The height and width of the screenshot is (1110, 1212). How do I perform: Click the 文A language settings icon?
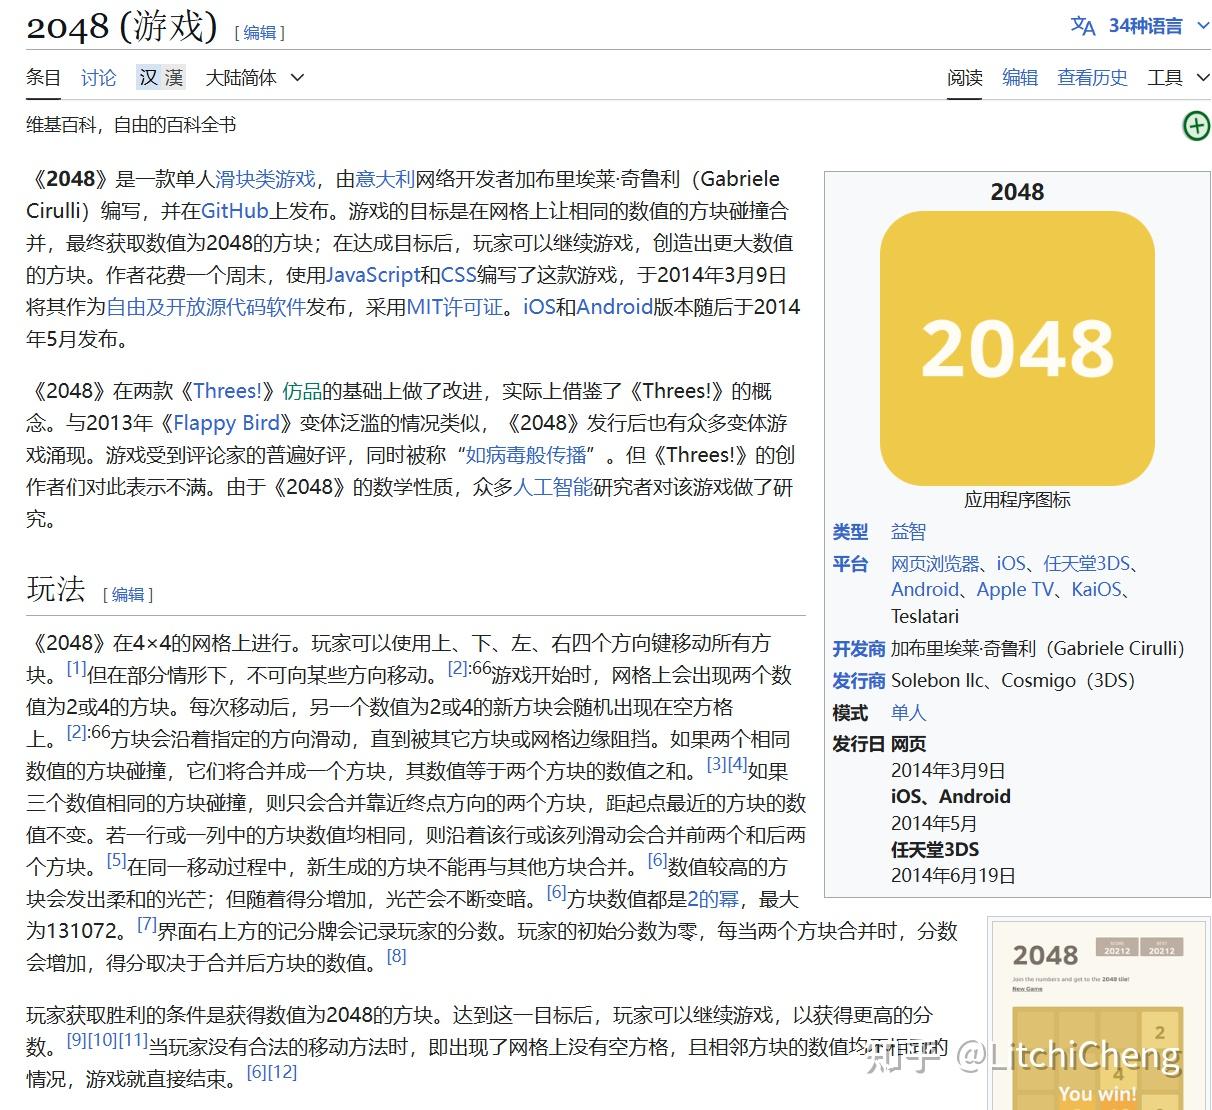click(1083, 26)
